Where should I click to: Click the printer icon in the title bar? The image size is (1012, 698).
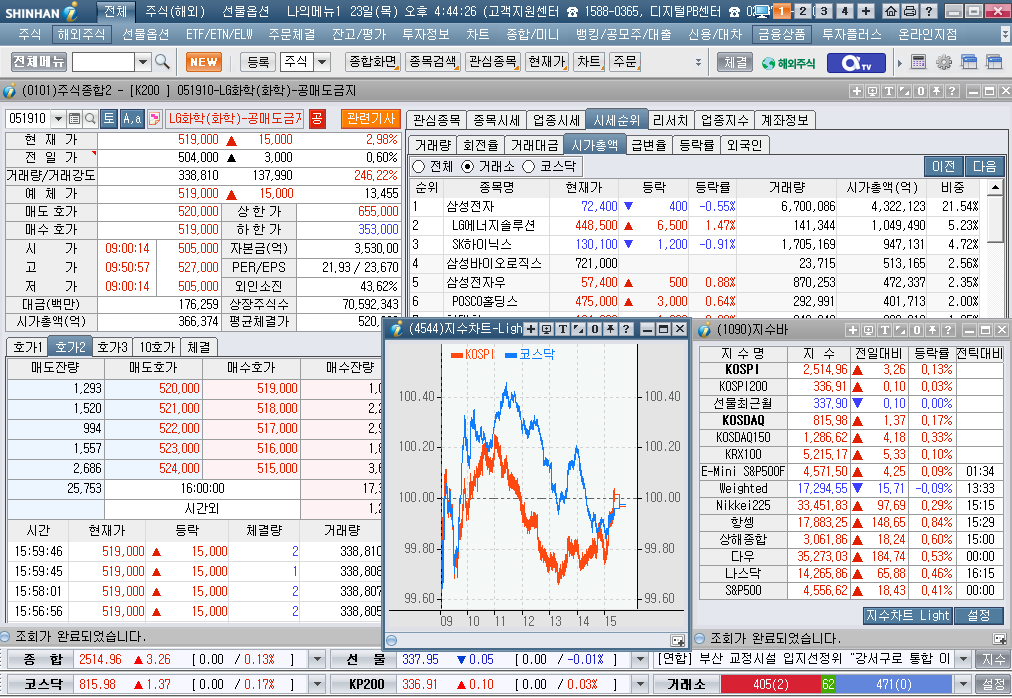coord(909,11)
